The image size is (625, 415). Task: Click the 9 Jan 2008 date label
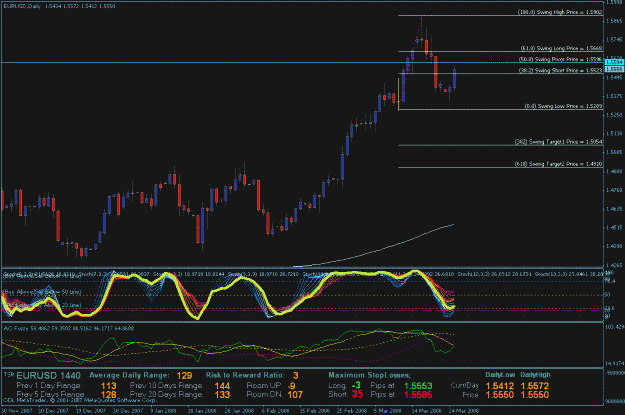pyautogui.click(x=163, y=411)
